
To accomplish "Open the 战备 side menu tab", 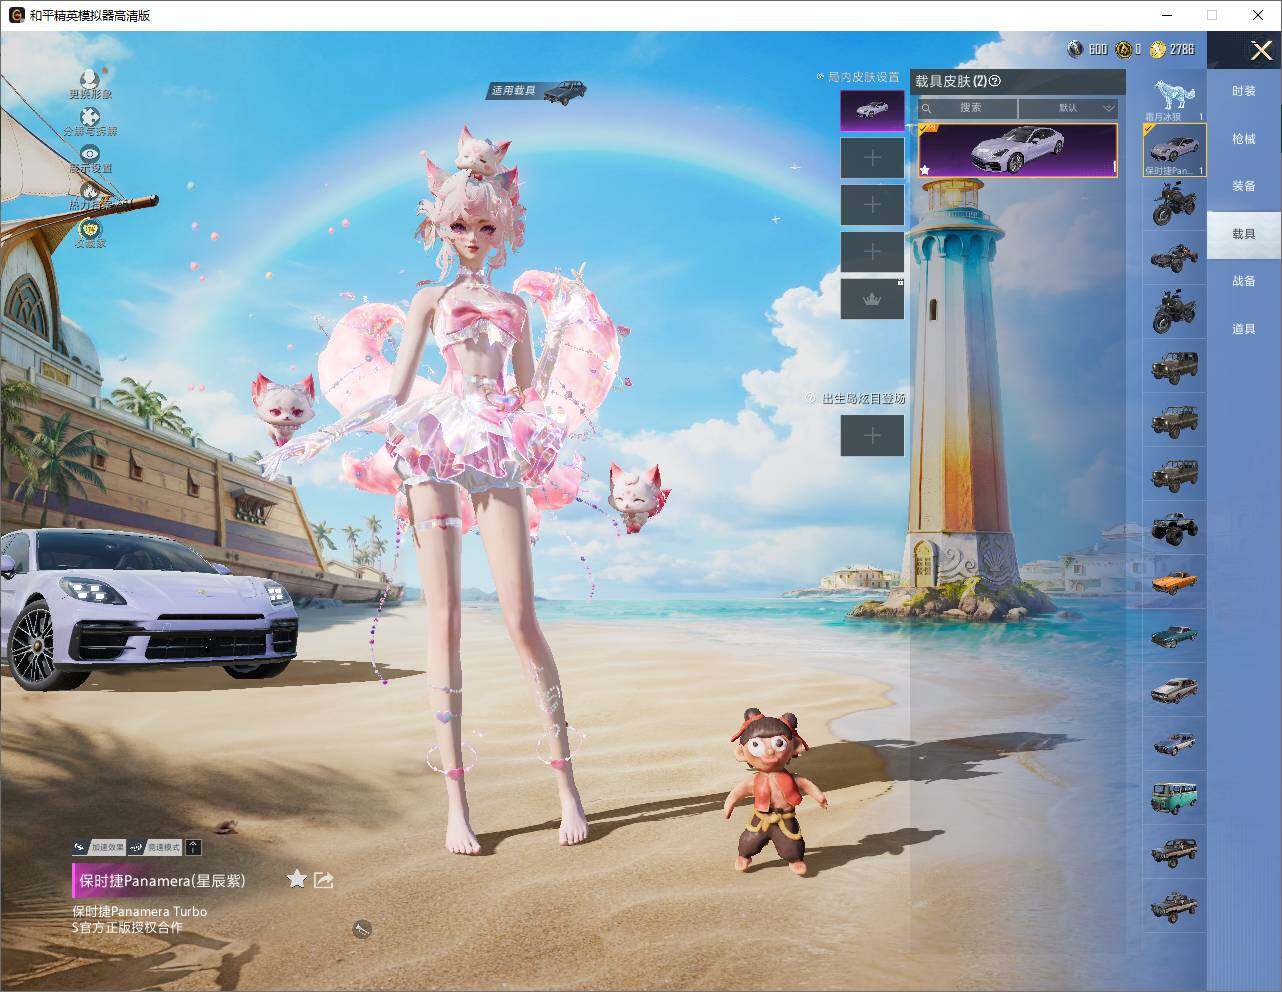I will coord(1243,281).
